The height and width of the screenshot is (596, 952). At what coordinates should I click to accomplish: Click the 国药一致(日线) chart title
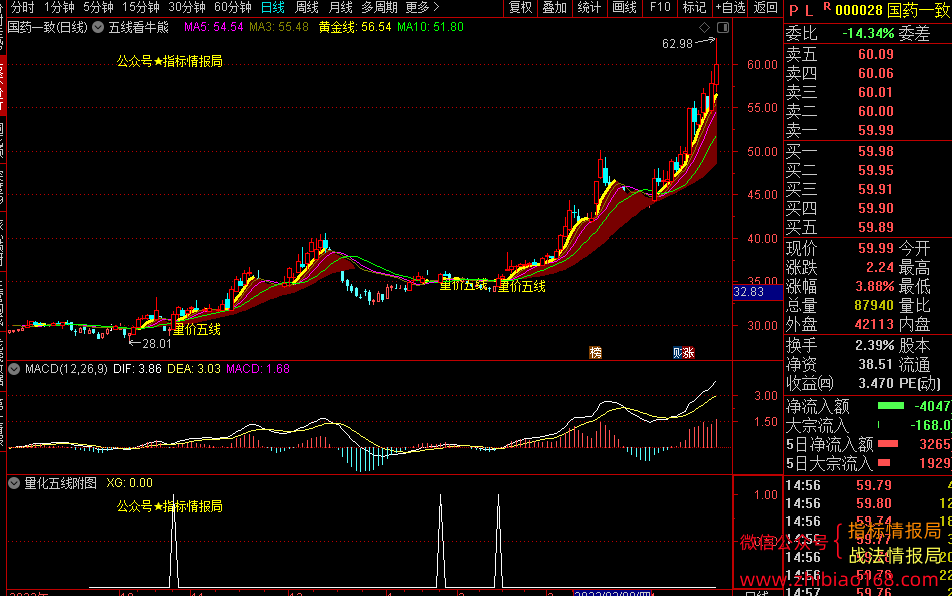point(47,27)
